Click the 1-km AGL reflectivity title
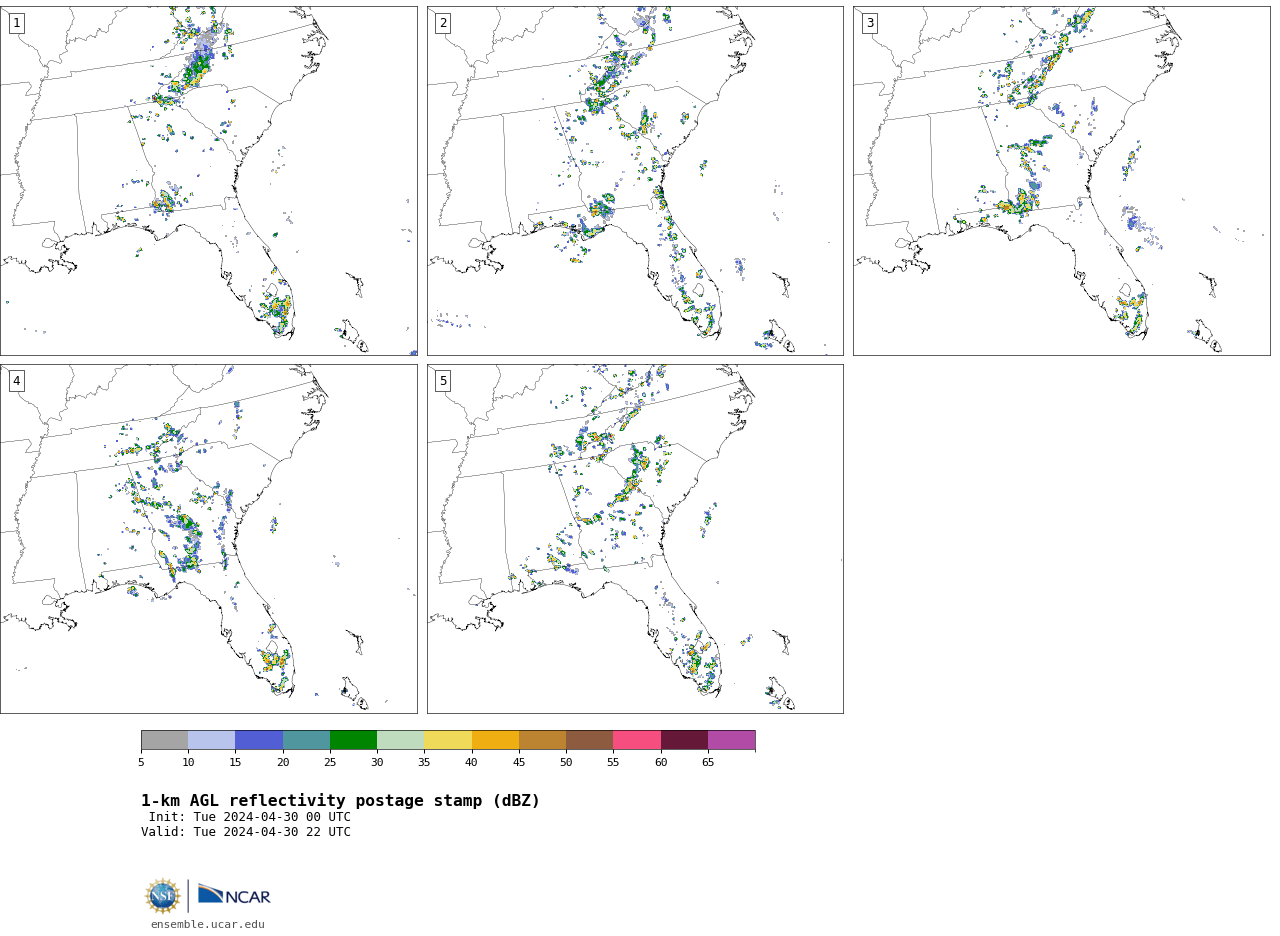Image resolution: width=1280 pixels, height=936 pixels. coord(340,801)
